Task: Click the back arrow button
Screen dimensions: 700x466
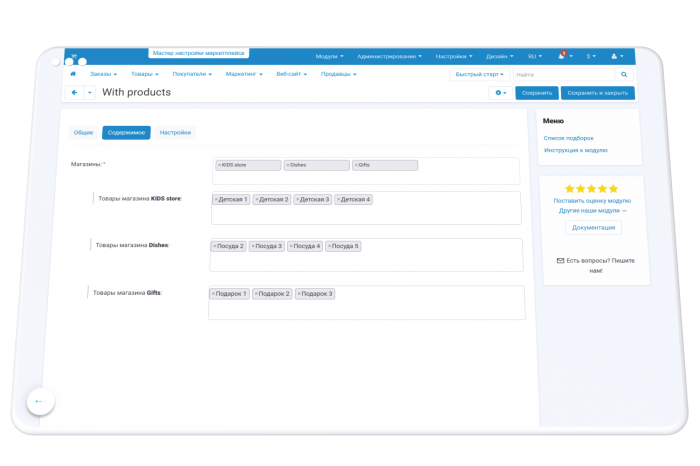Action: (x=74, y=92)
